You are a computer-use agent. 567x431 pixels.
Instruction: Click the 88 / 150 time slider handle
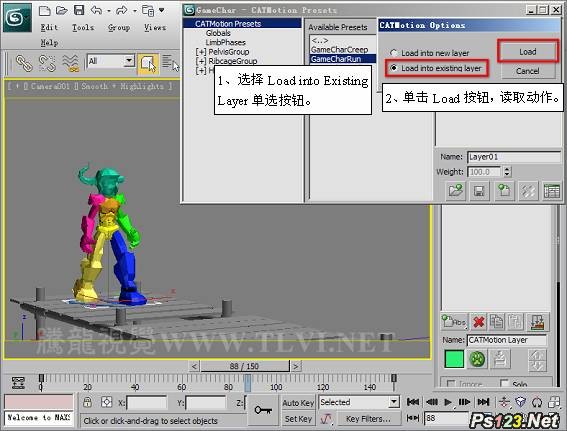[x=245, y=366]
